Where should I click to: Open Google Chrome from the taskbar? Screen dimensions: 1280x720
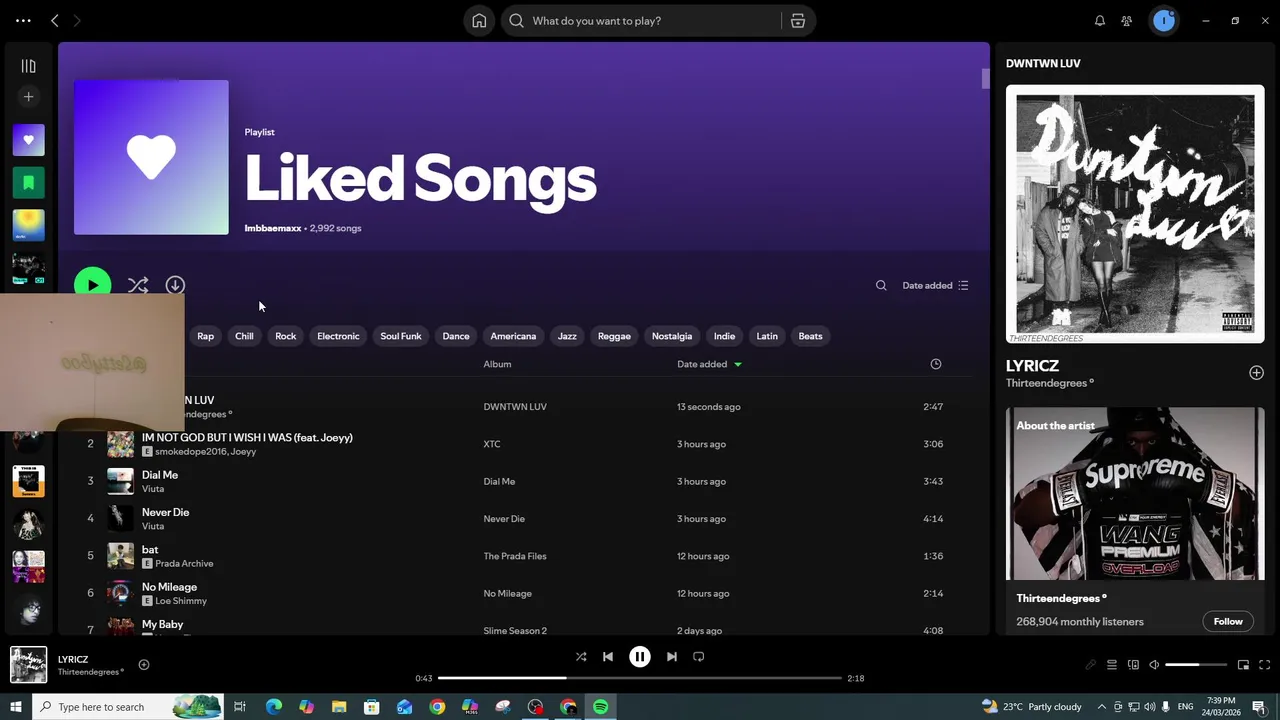[x=437, y=707]
